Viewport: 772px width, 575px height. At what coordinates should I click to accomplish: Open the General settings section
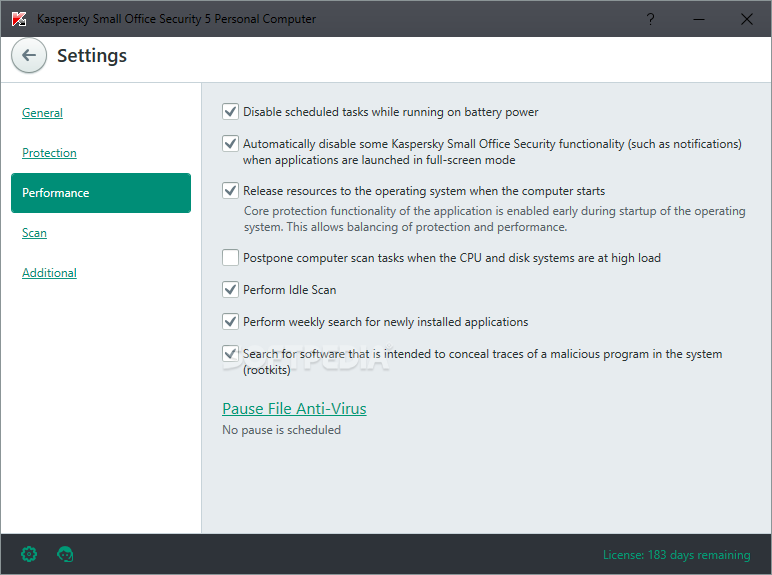42,113
